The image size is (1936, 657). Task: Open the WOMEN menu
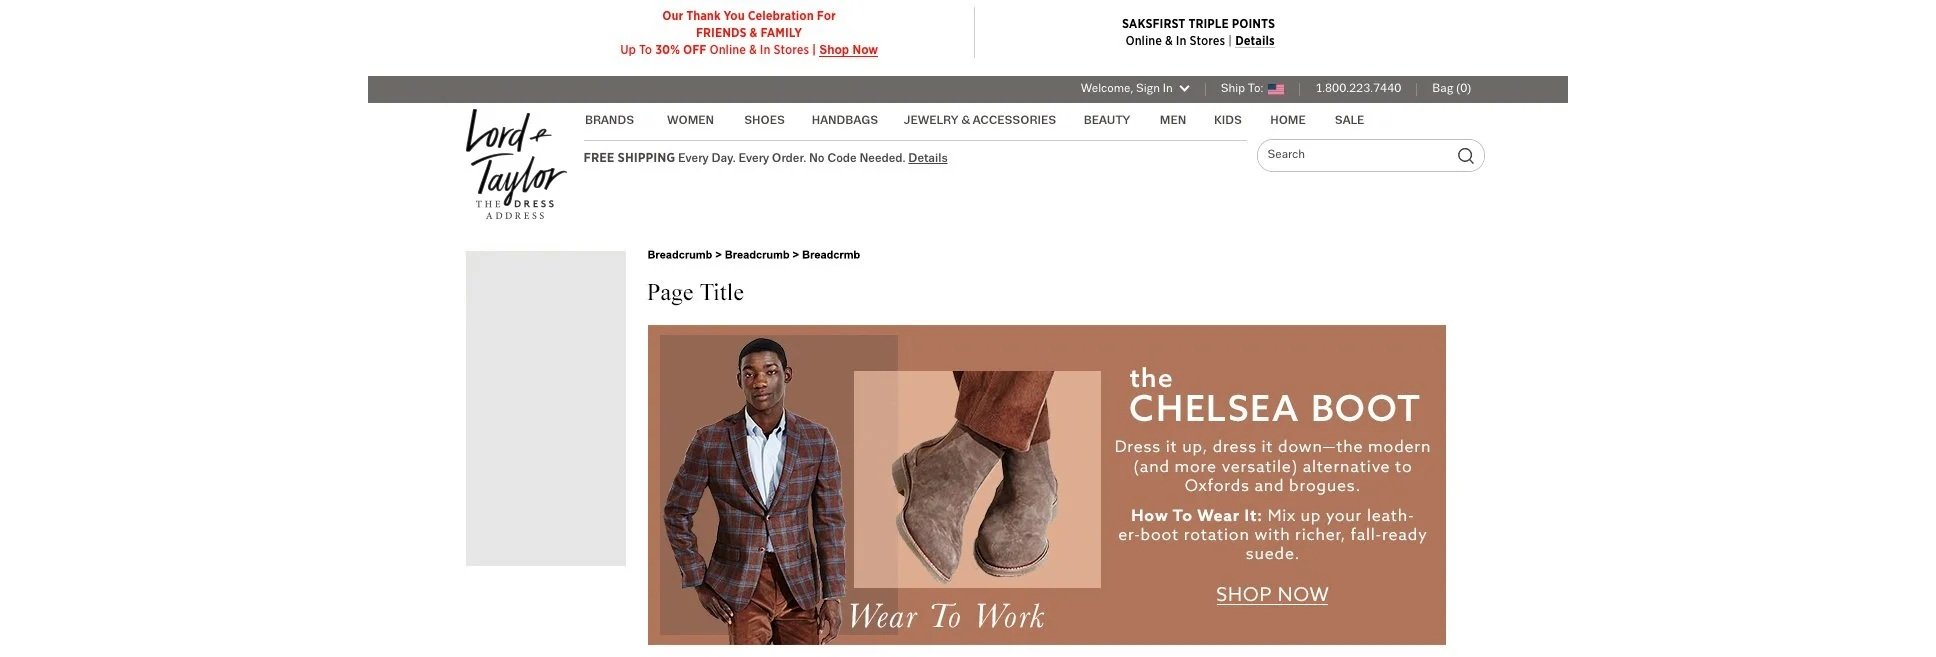(x=690, y=120)
